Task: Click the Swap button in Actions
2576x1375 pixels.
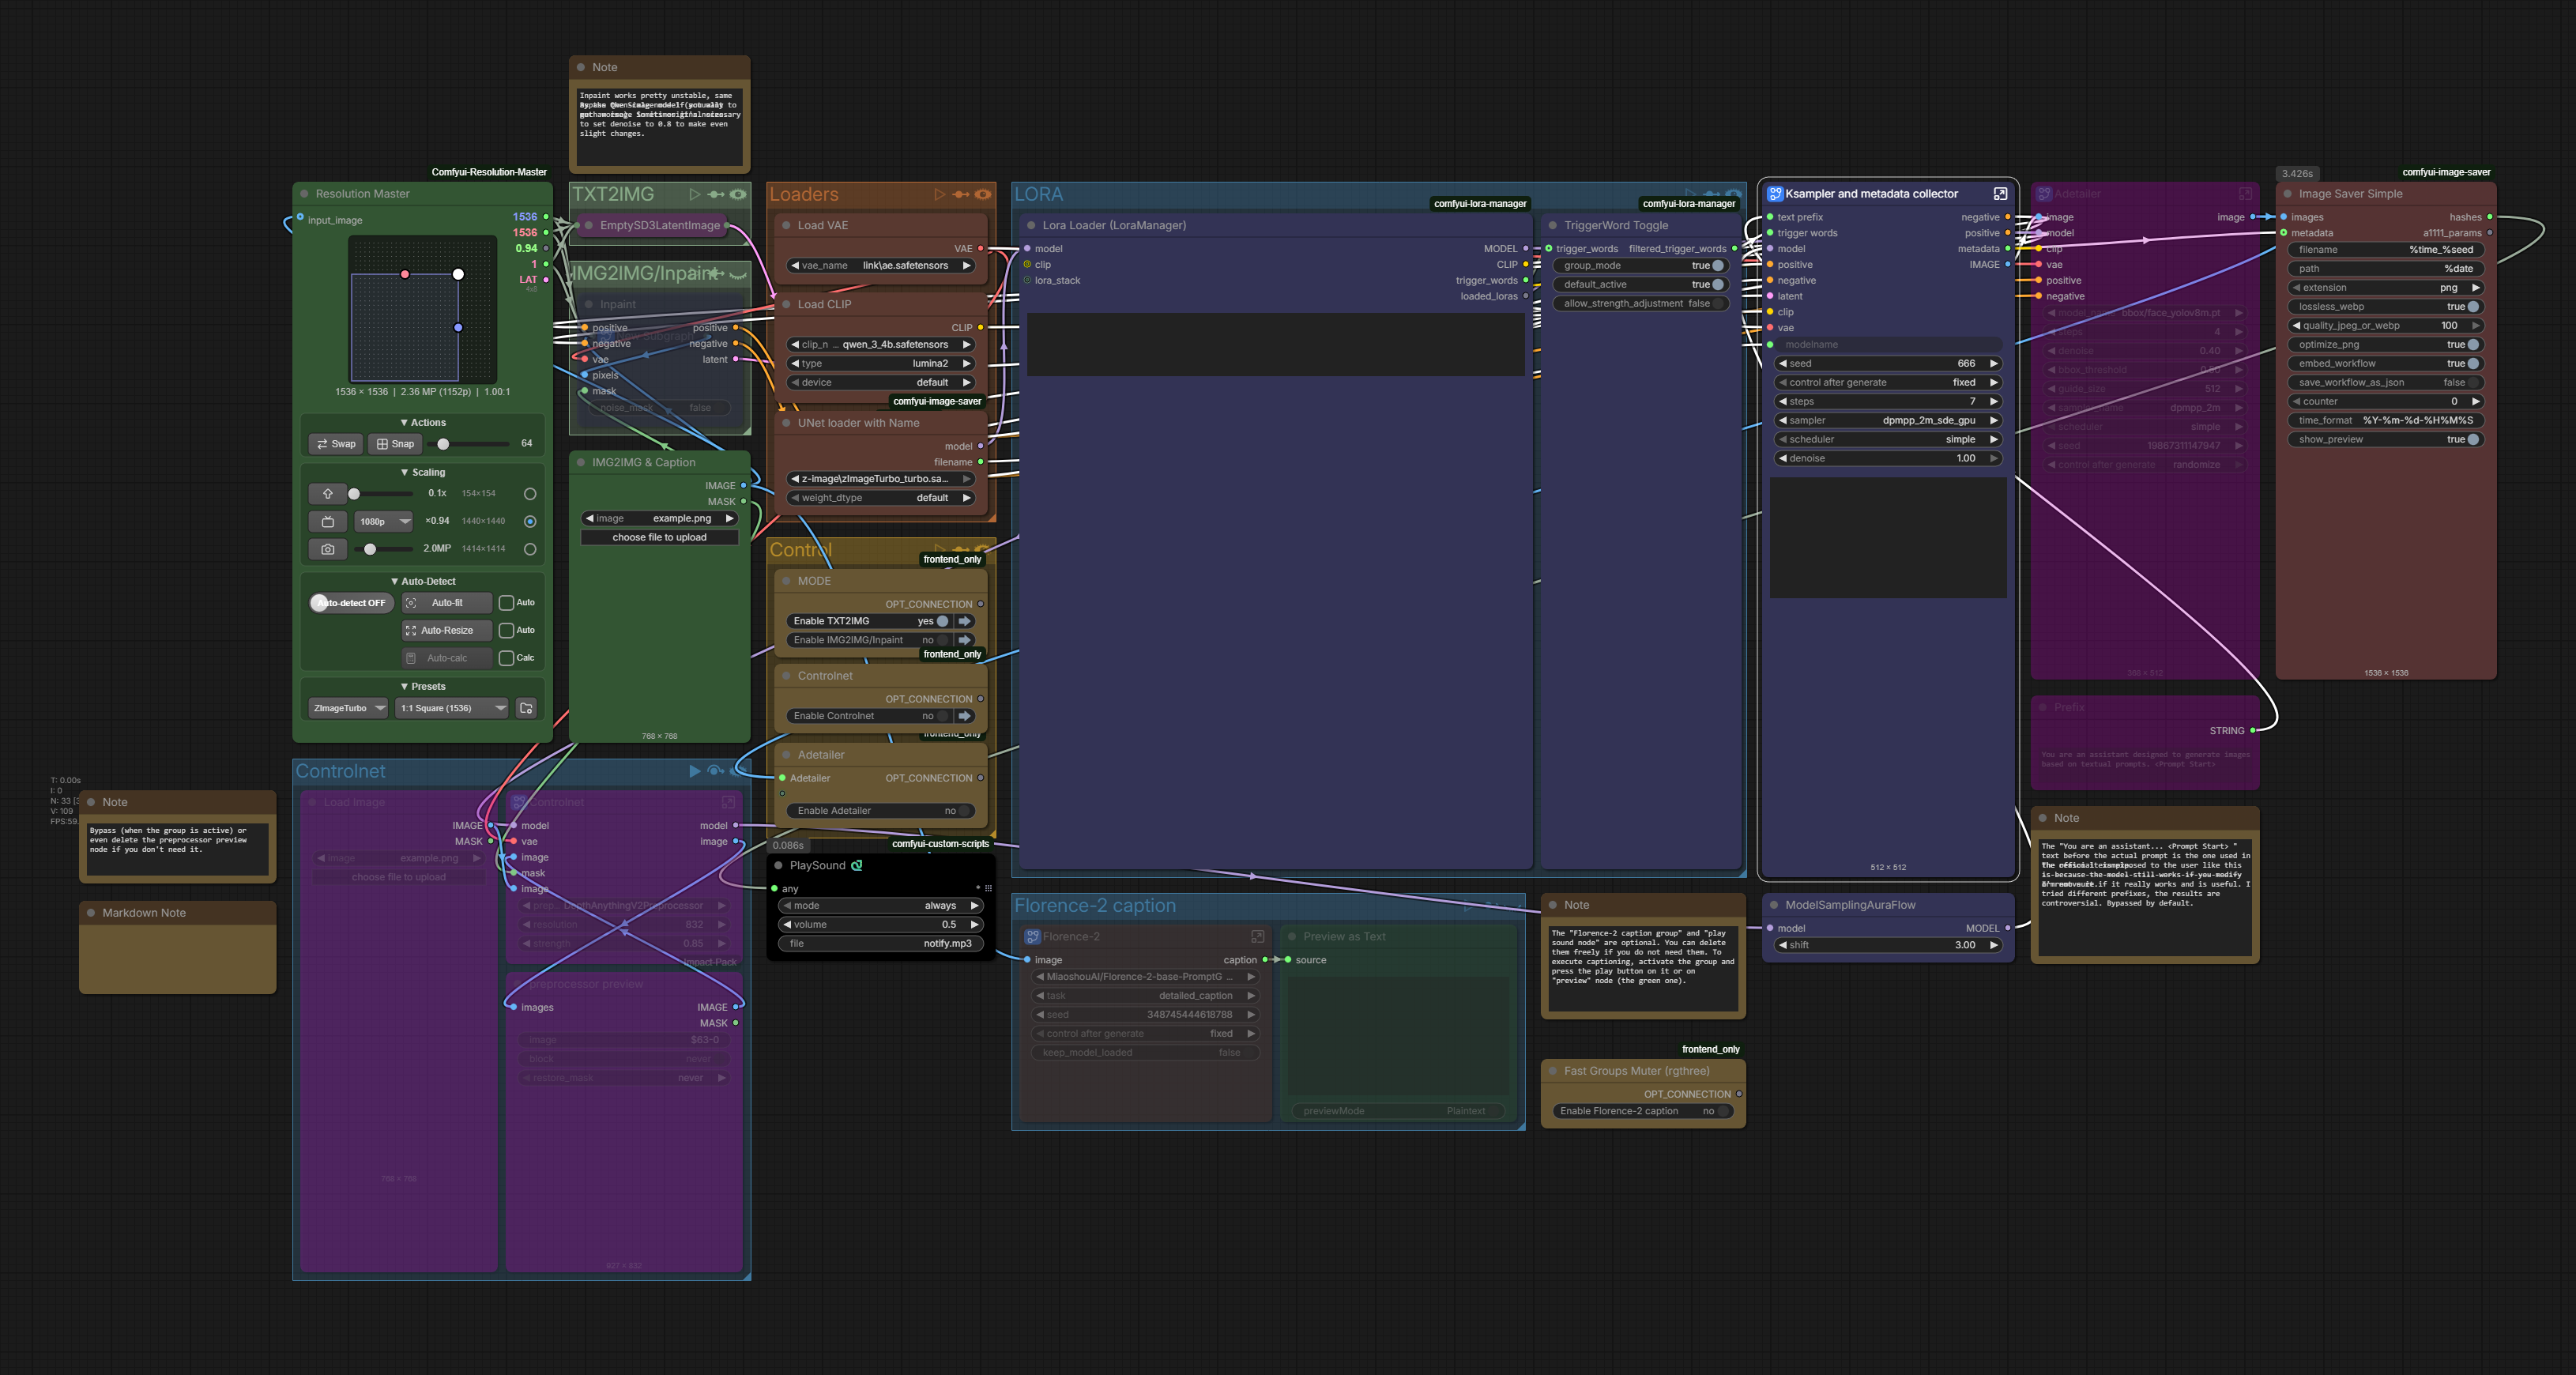Action: pyautogui.click(x=336, y=444)
